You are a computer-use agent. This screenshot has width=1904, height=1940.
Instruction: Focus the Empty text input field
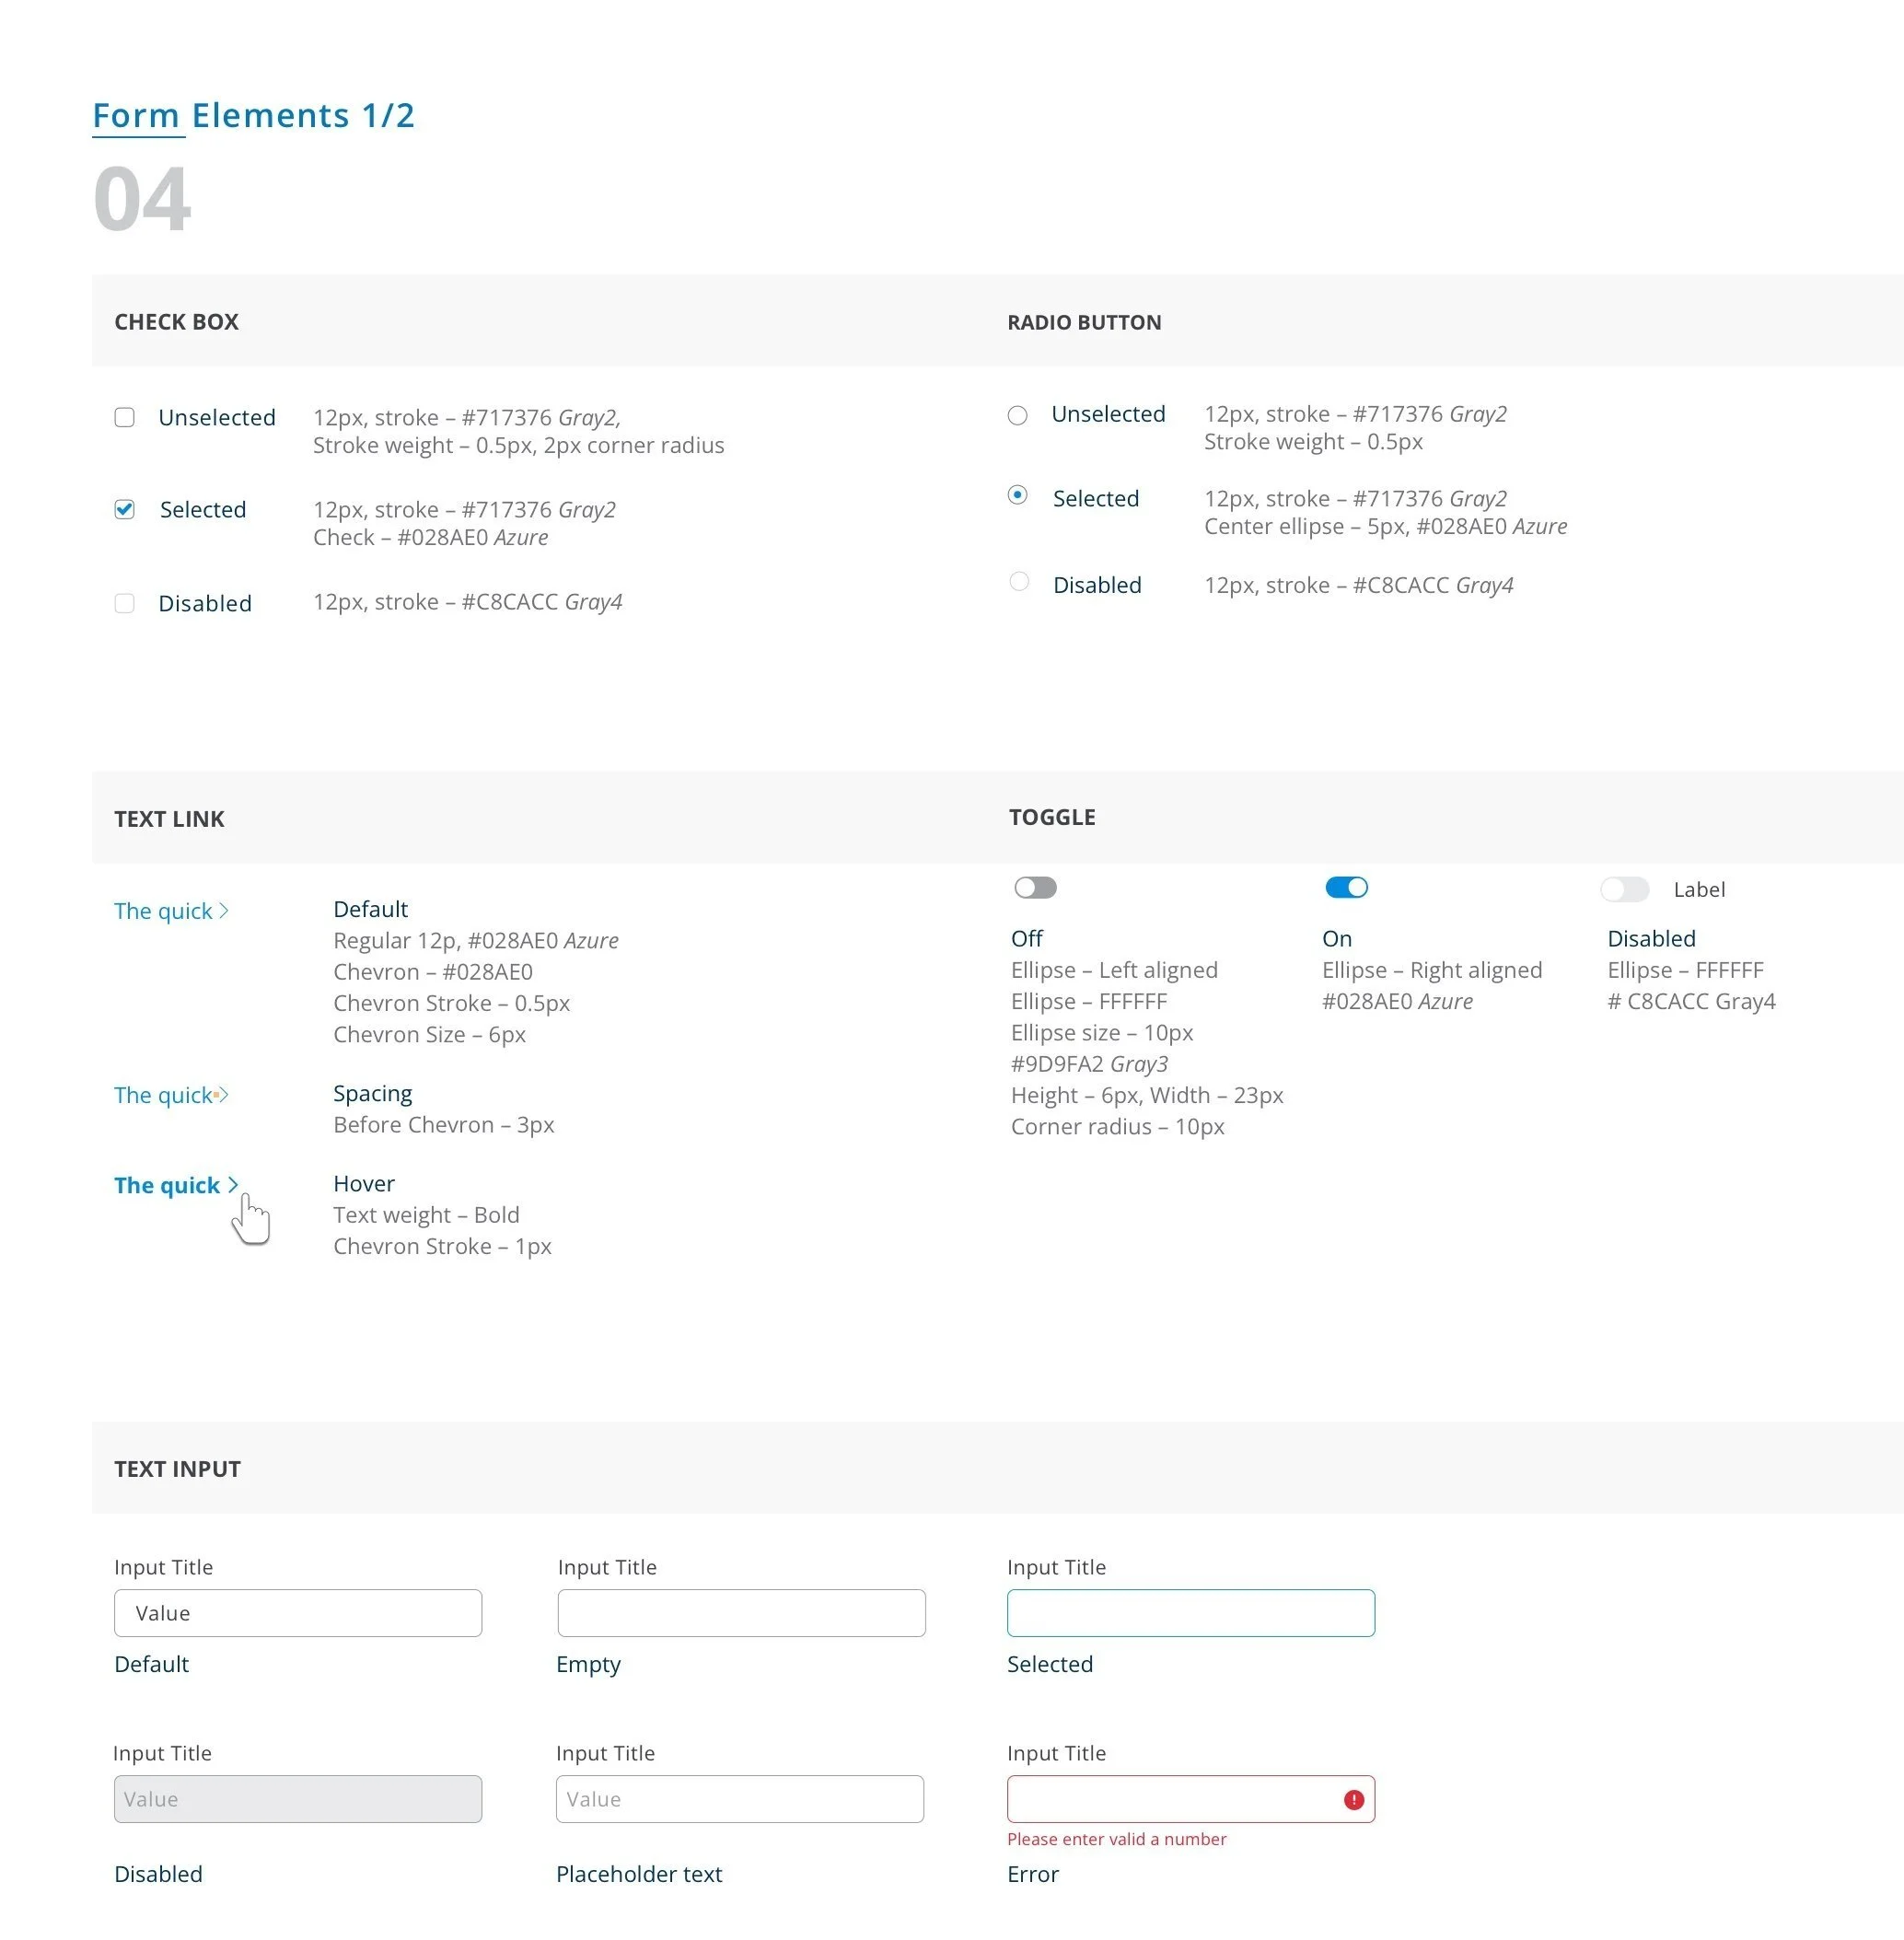point(741,1612)
